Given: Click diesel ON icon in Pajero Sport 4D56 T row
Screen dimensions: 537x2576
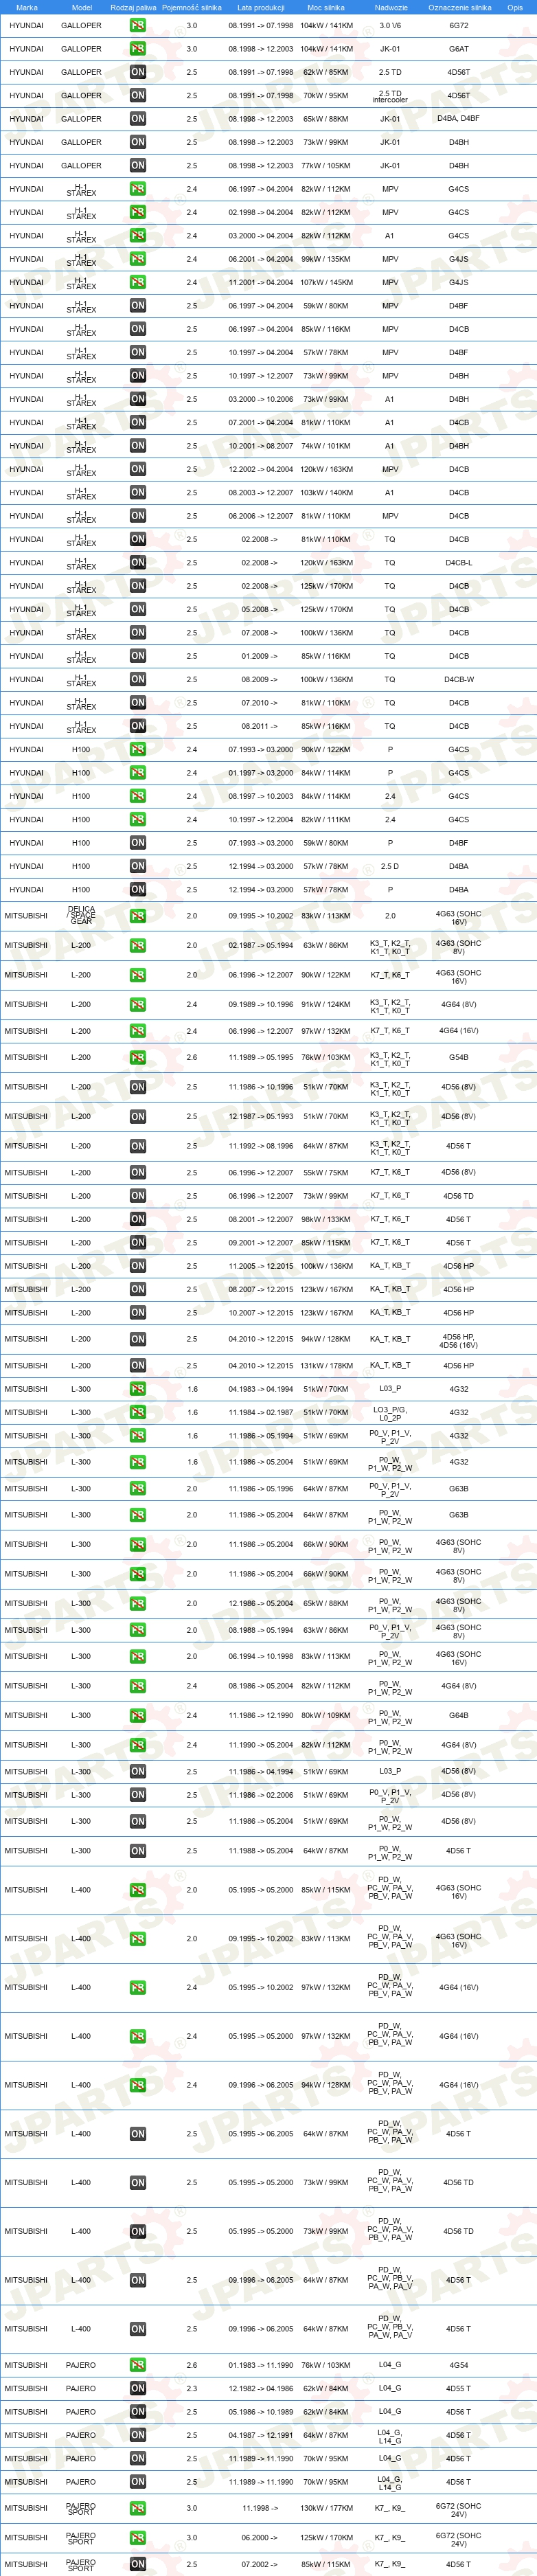Looking at the screenshot, I should tap(137, 2564).
